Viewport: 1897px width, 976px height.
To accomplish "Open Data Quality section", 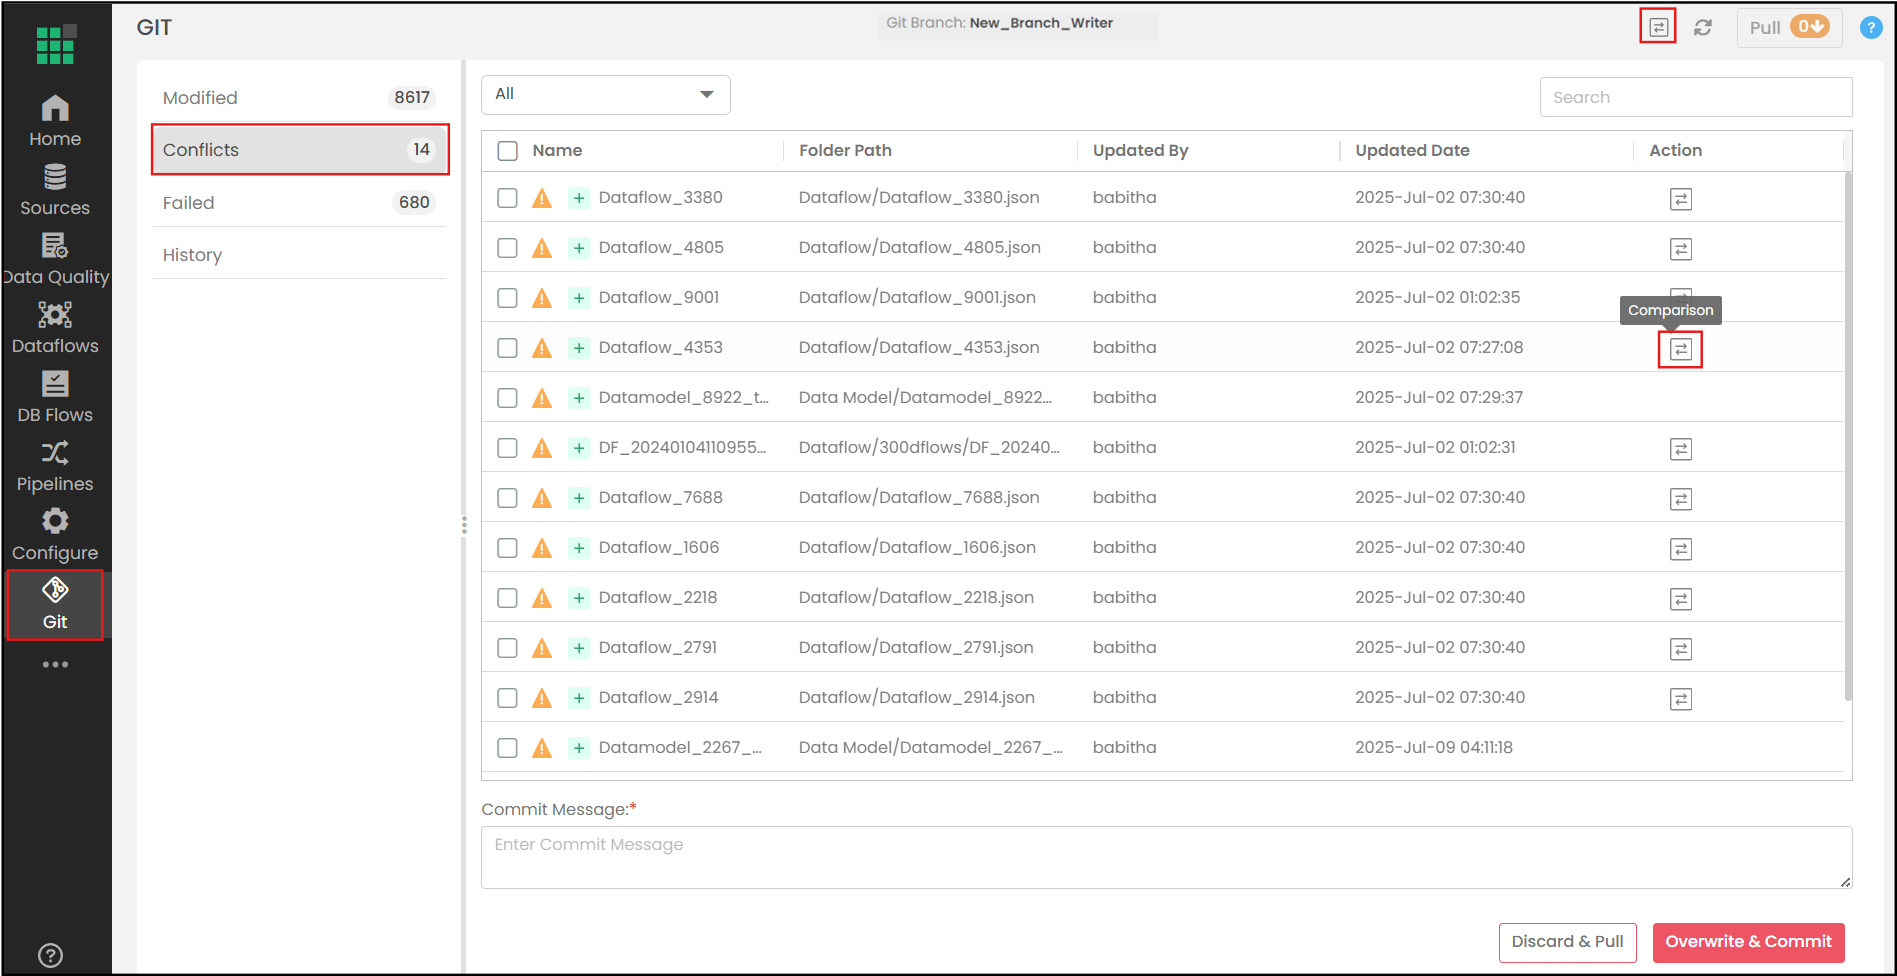I will click(x=55, y=259).
